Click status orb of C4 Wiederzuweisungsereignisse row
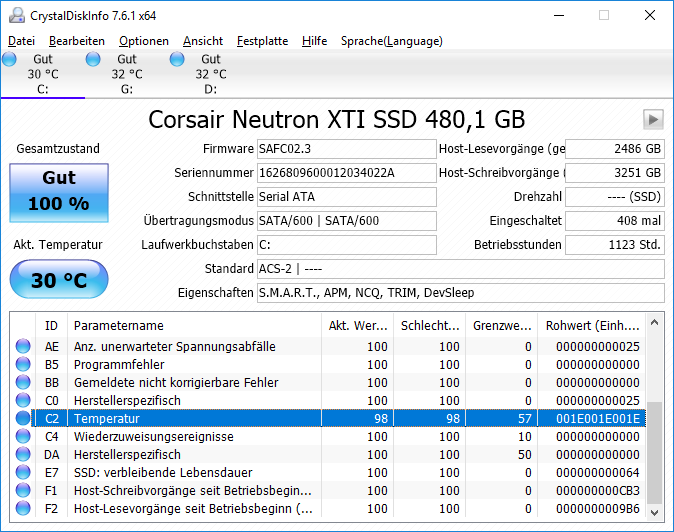The width and height of the screenshot is (674, 532). [23, 436]
